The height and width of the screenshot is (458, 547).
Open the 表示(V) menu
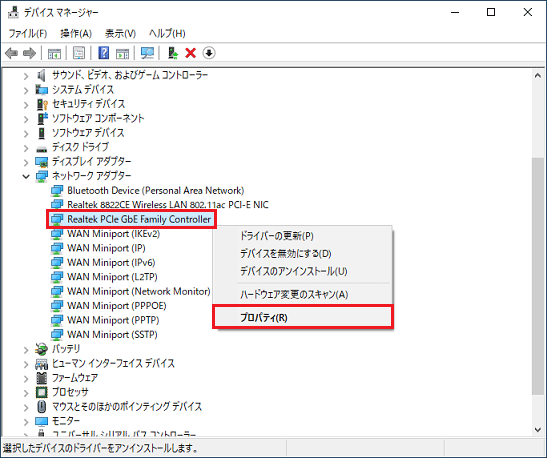coord(120,33)
